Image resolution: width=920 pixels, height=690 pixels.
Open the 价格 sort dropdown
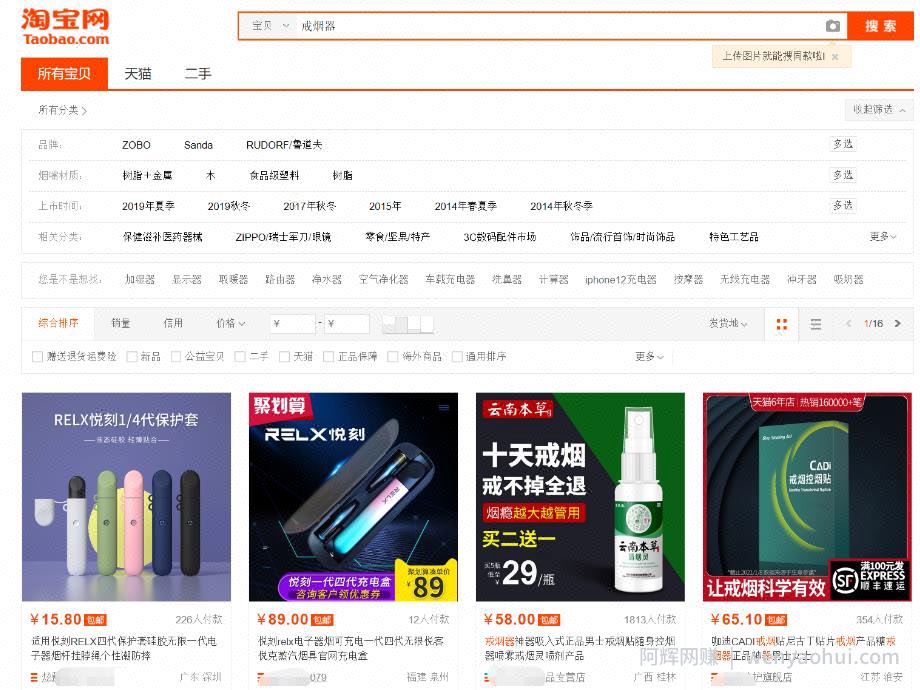(x=231, y=323)
